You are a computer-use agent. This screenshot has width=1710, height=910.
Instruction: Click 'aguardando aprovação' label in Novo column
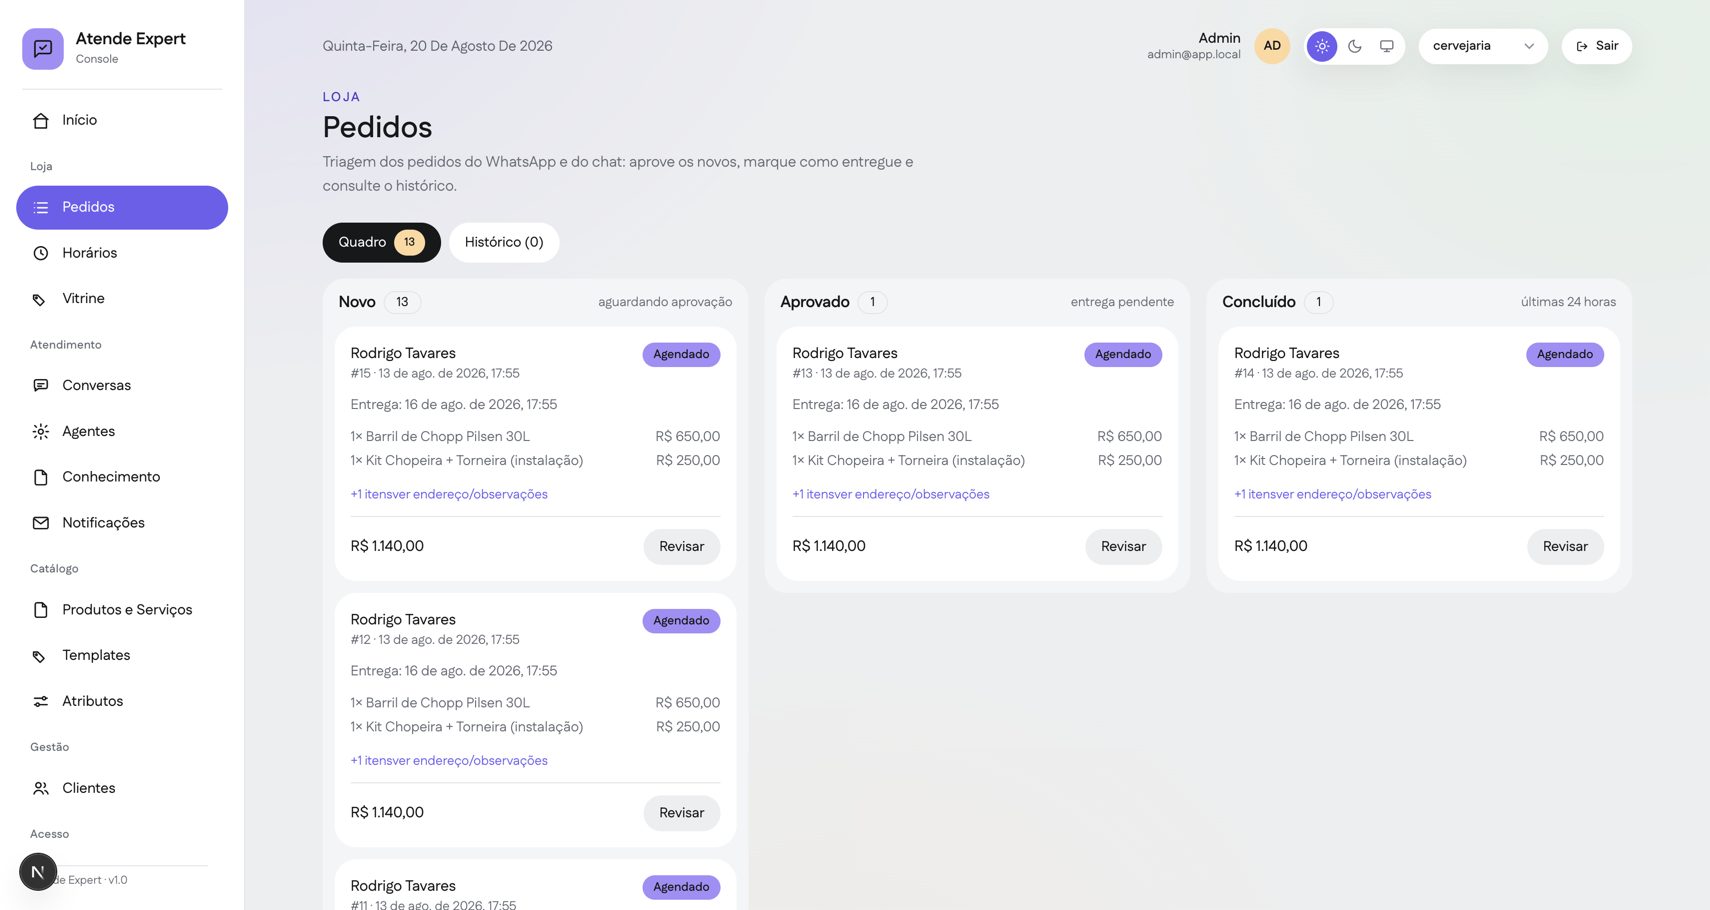(665, 302)
